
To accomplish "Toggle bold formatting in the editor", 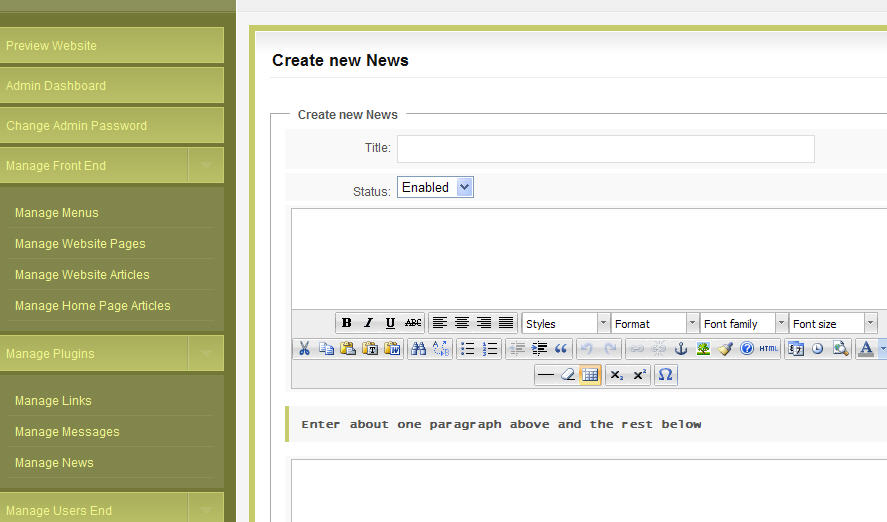I will pos(346,323).
